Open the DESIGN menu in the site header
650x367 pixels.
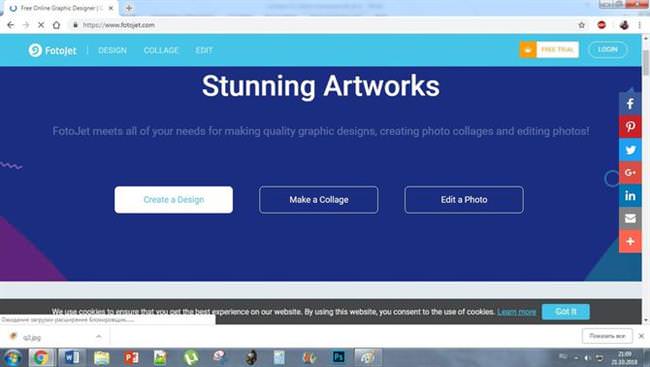[112, 50]
